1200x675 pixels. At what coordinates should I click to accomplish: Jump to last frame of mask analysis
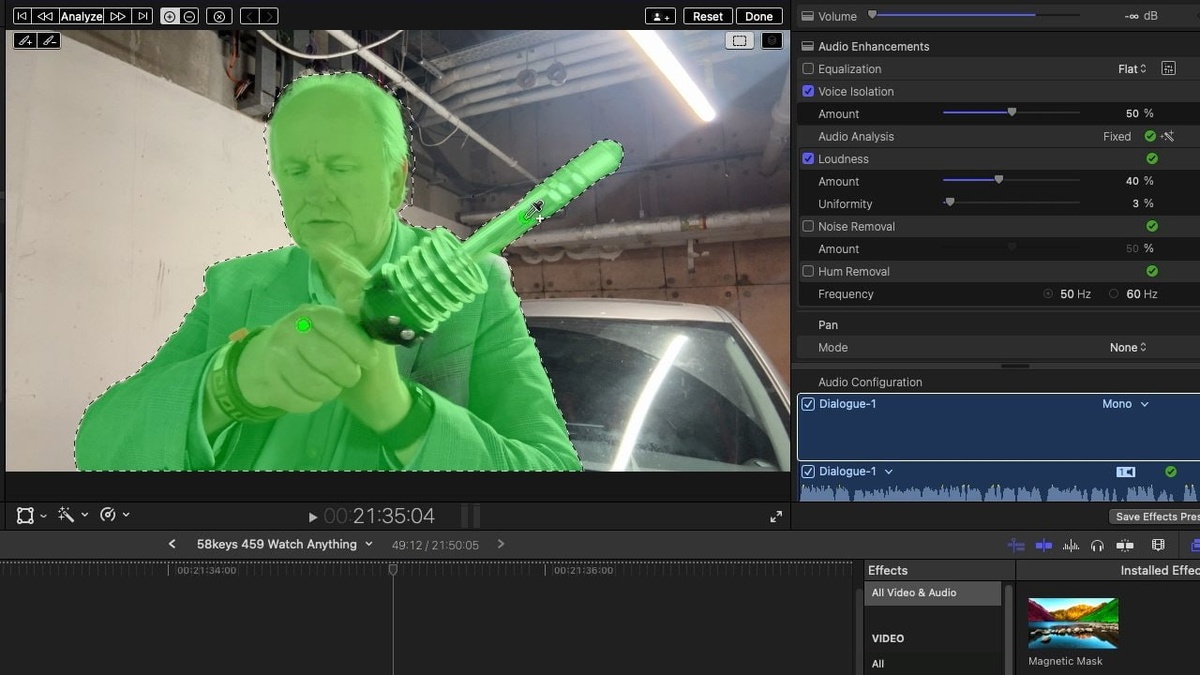[144, 16]
